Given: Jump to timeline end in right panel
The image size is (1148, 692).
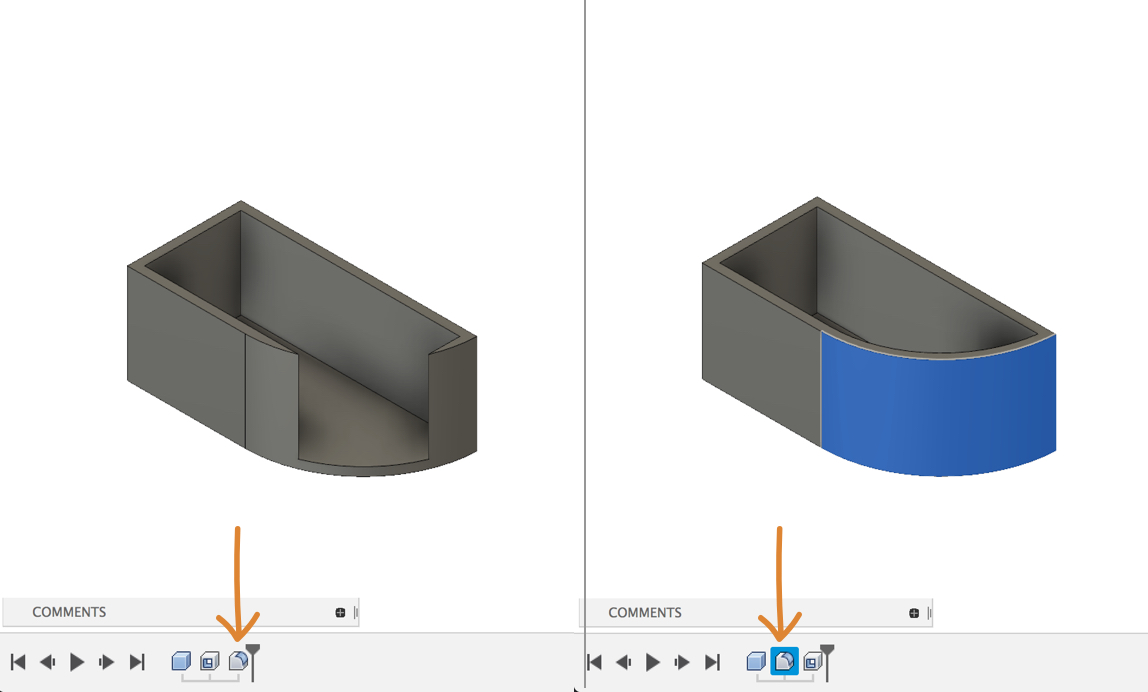Looking at the screenshot, I should [712, 662].
